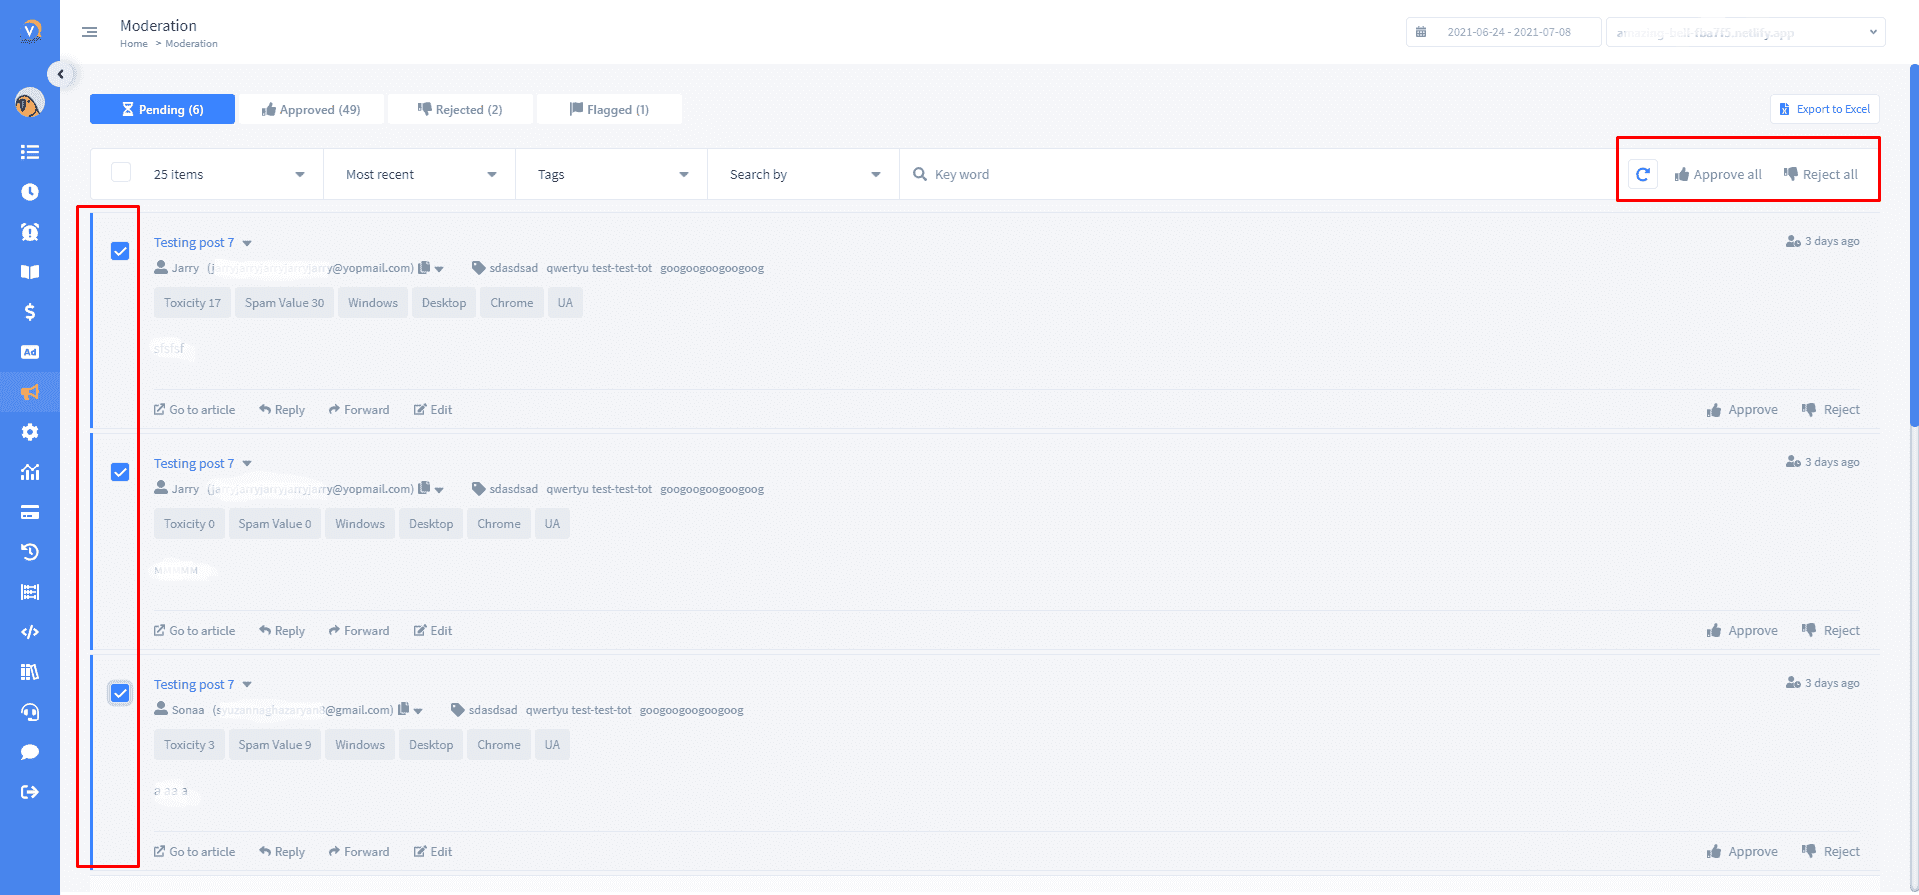Open the code brackets sidebar icon

tap(30, 632)
